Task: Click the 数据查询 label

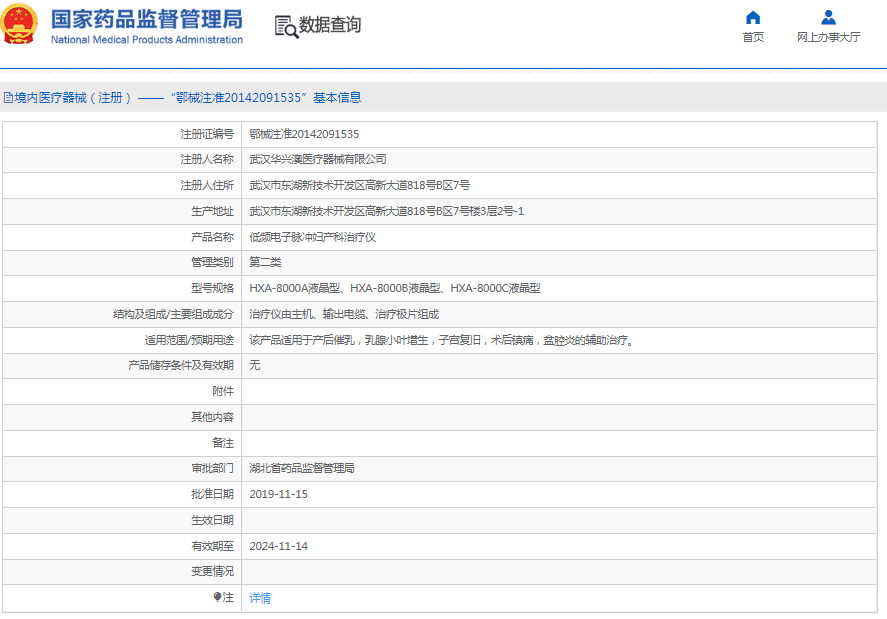Action: point(330,25)
